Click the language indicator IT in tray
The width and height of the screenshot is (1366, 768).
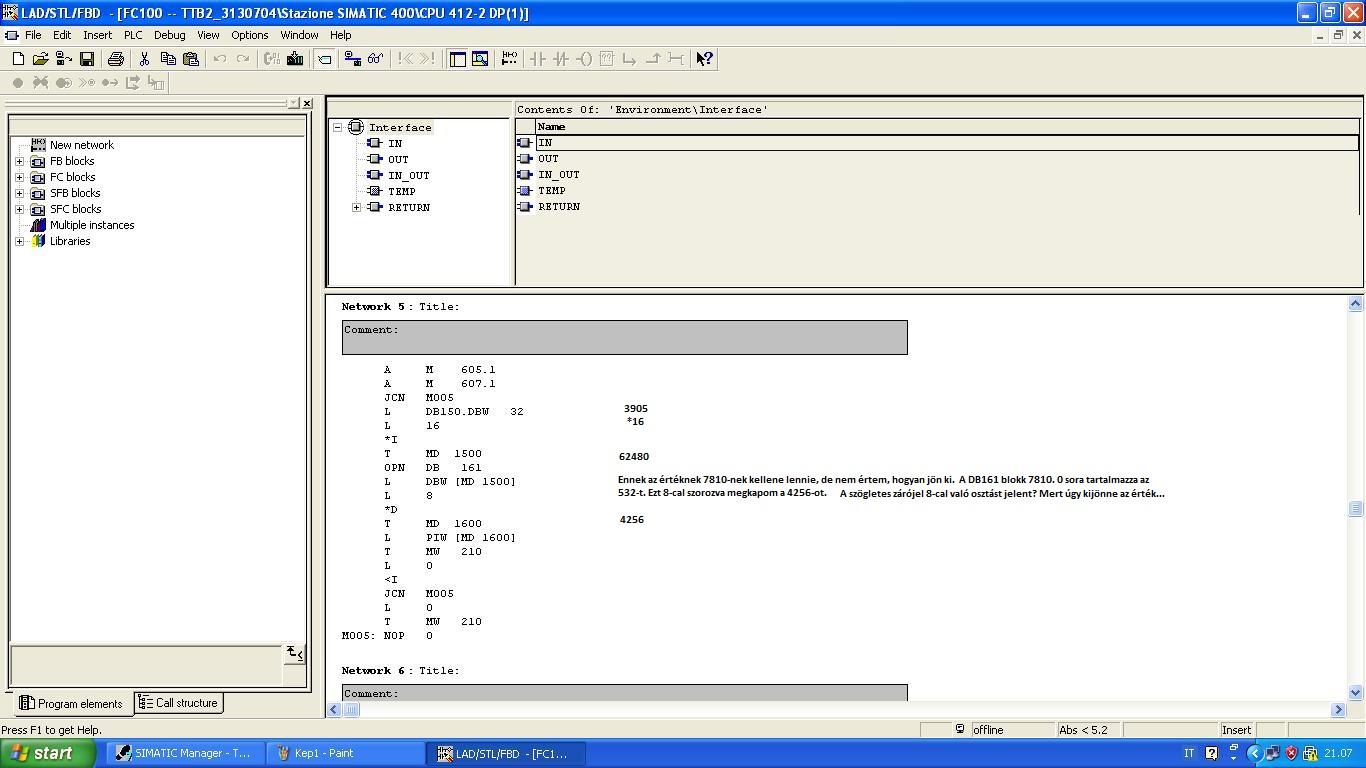coord(1189,753)
